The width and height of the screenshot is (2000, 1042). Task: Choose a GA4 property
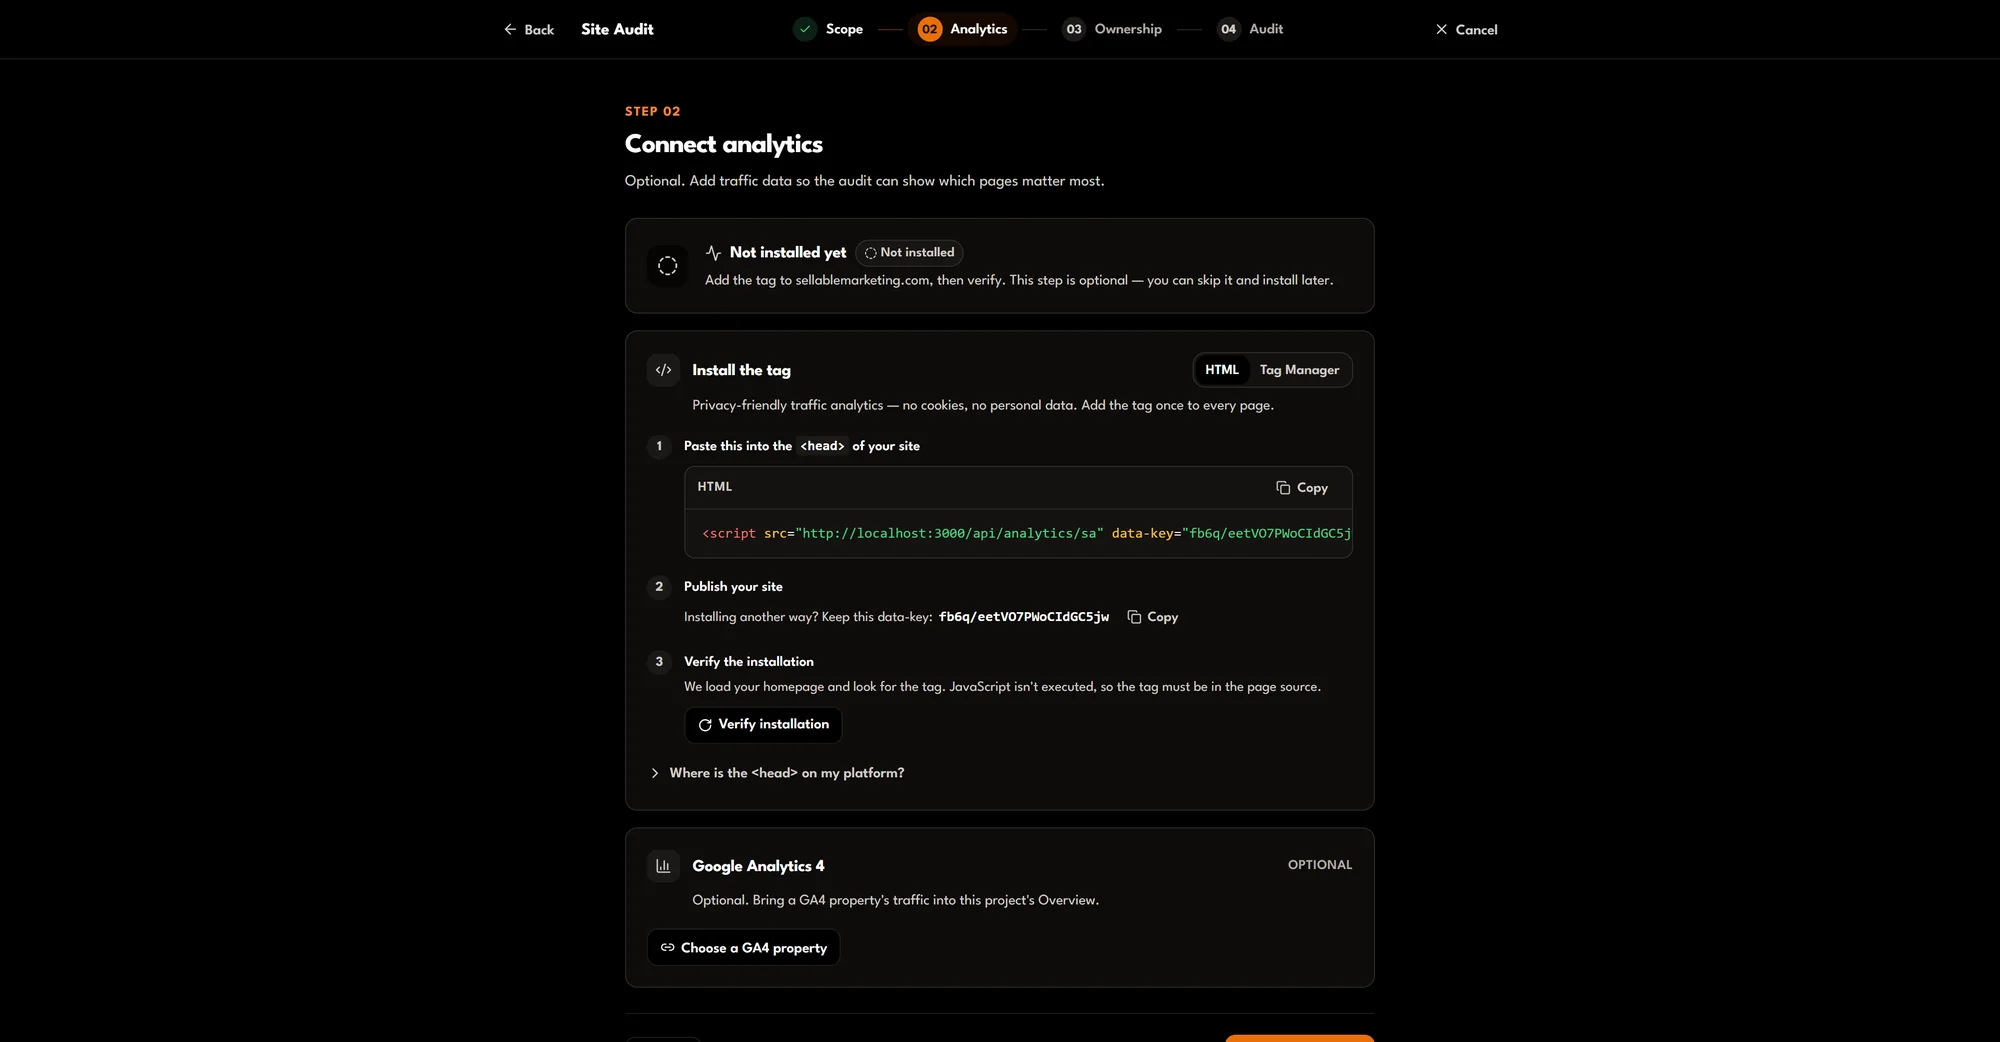(x=743, y=948)
